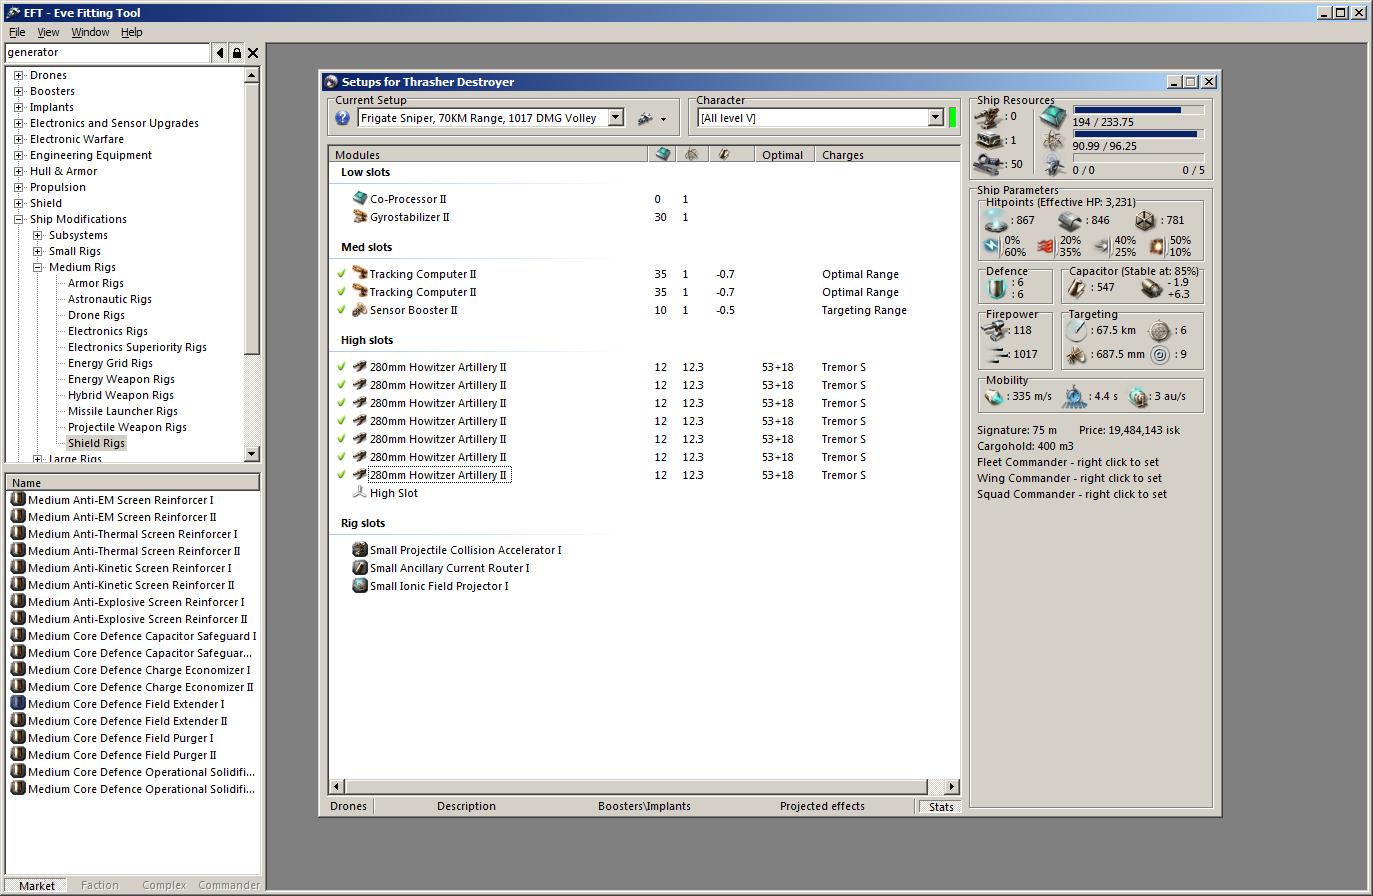Click the shield hitpoints icon showing 867
1373x896 pixels.
point(996,220)
